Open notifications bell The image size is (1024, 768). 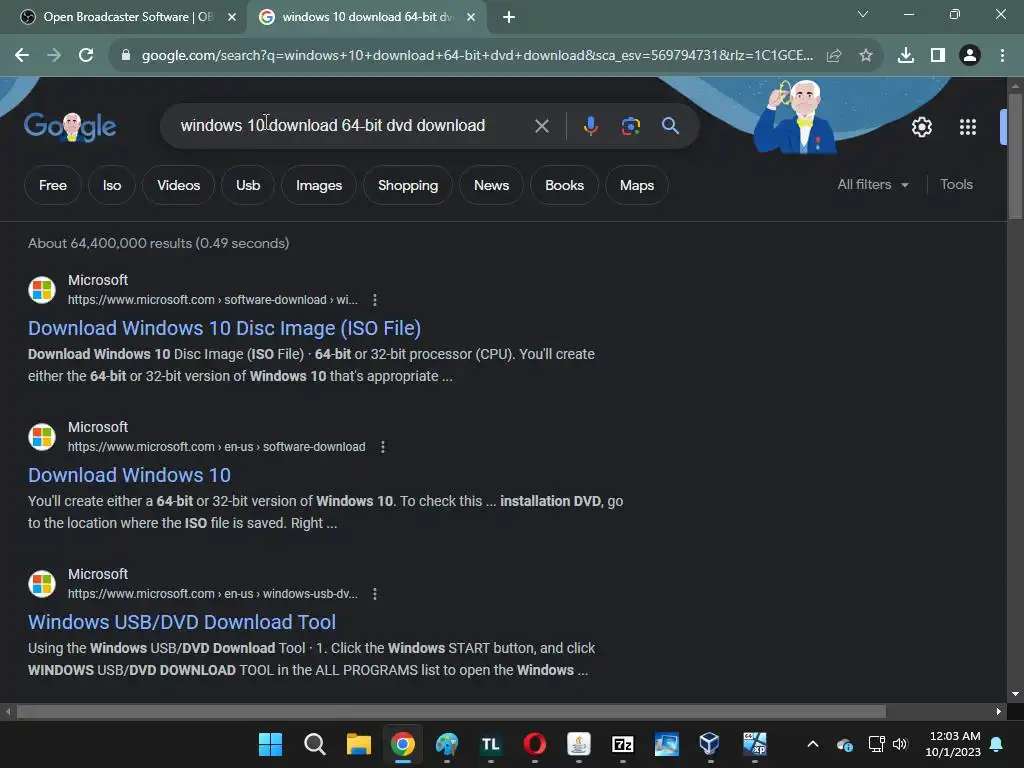[x=997, y=744]
